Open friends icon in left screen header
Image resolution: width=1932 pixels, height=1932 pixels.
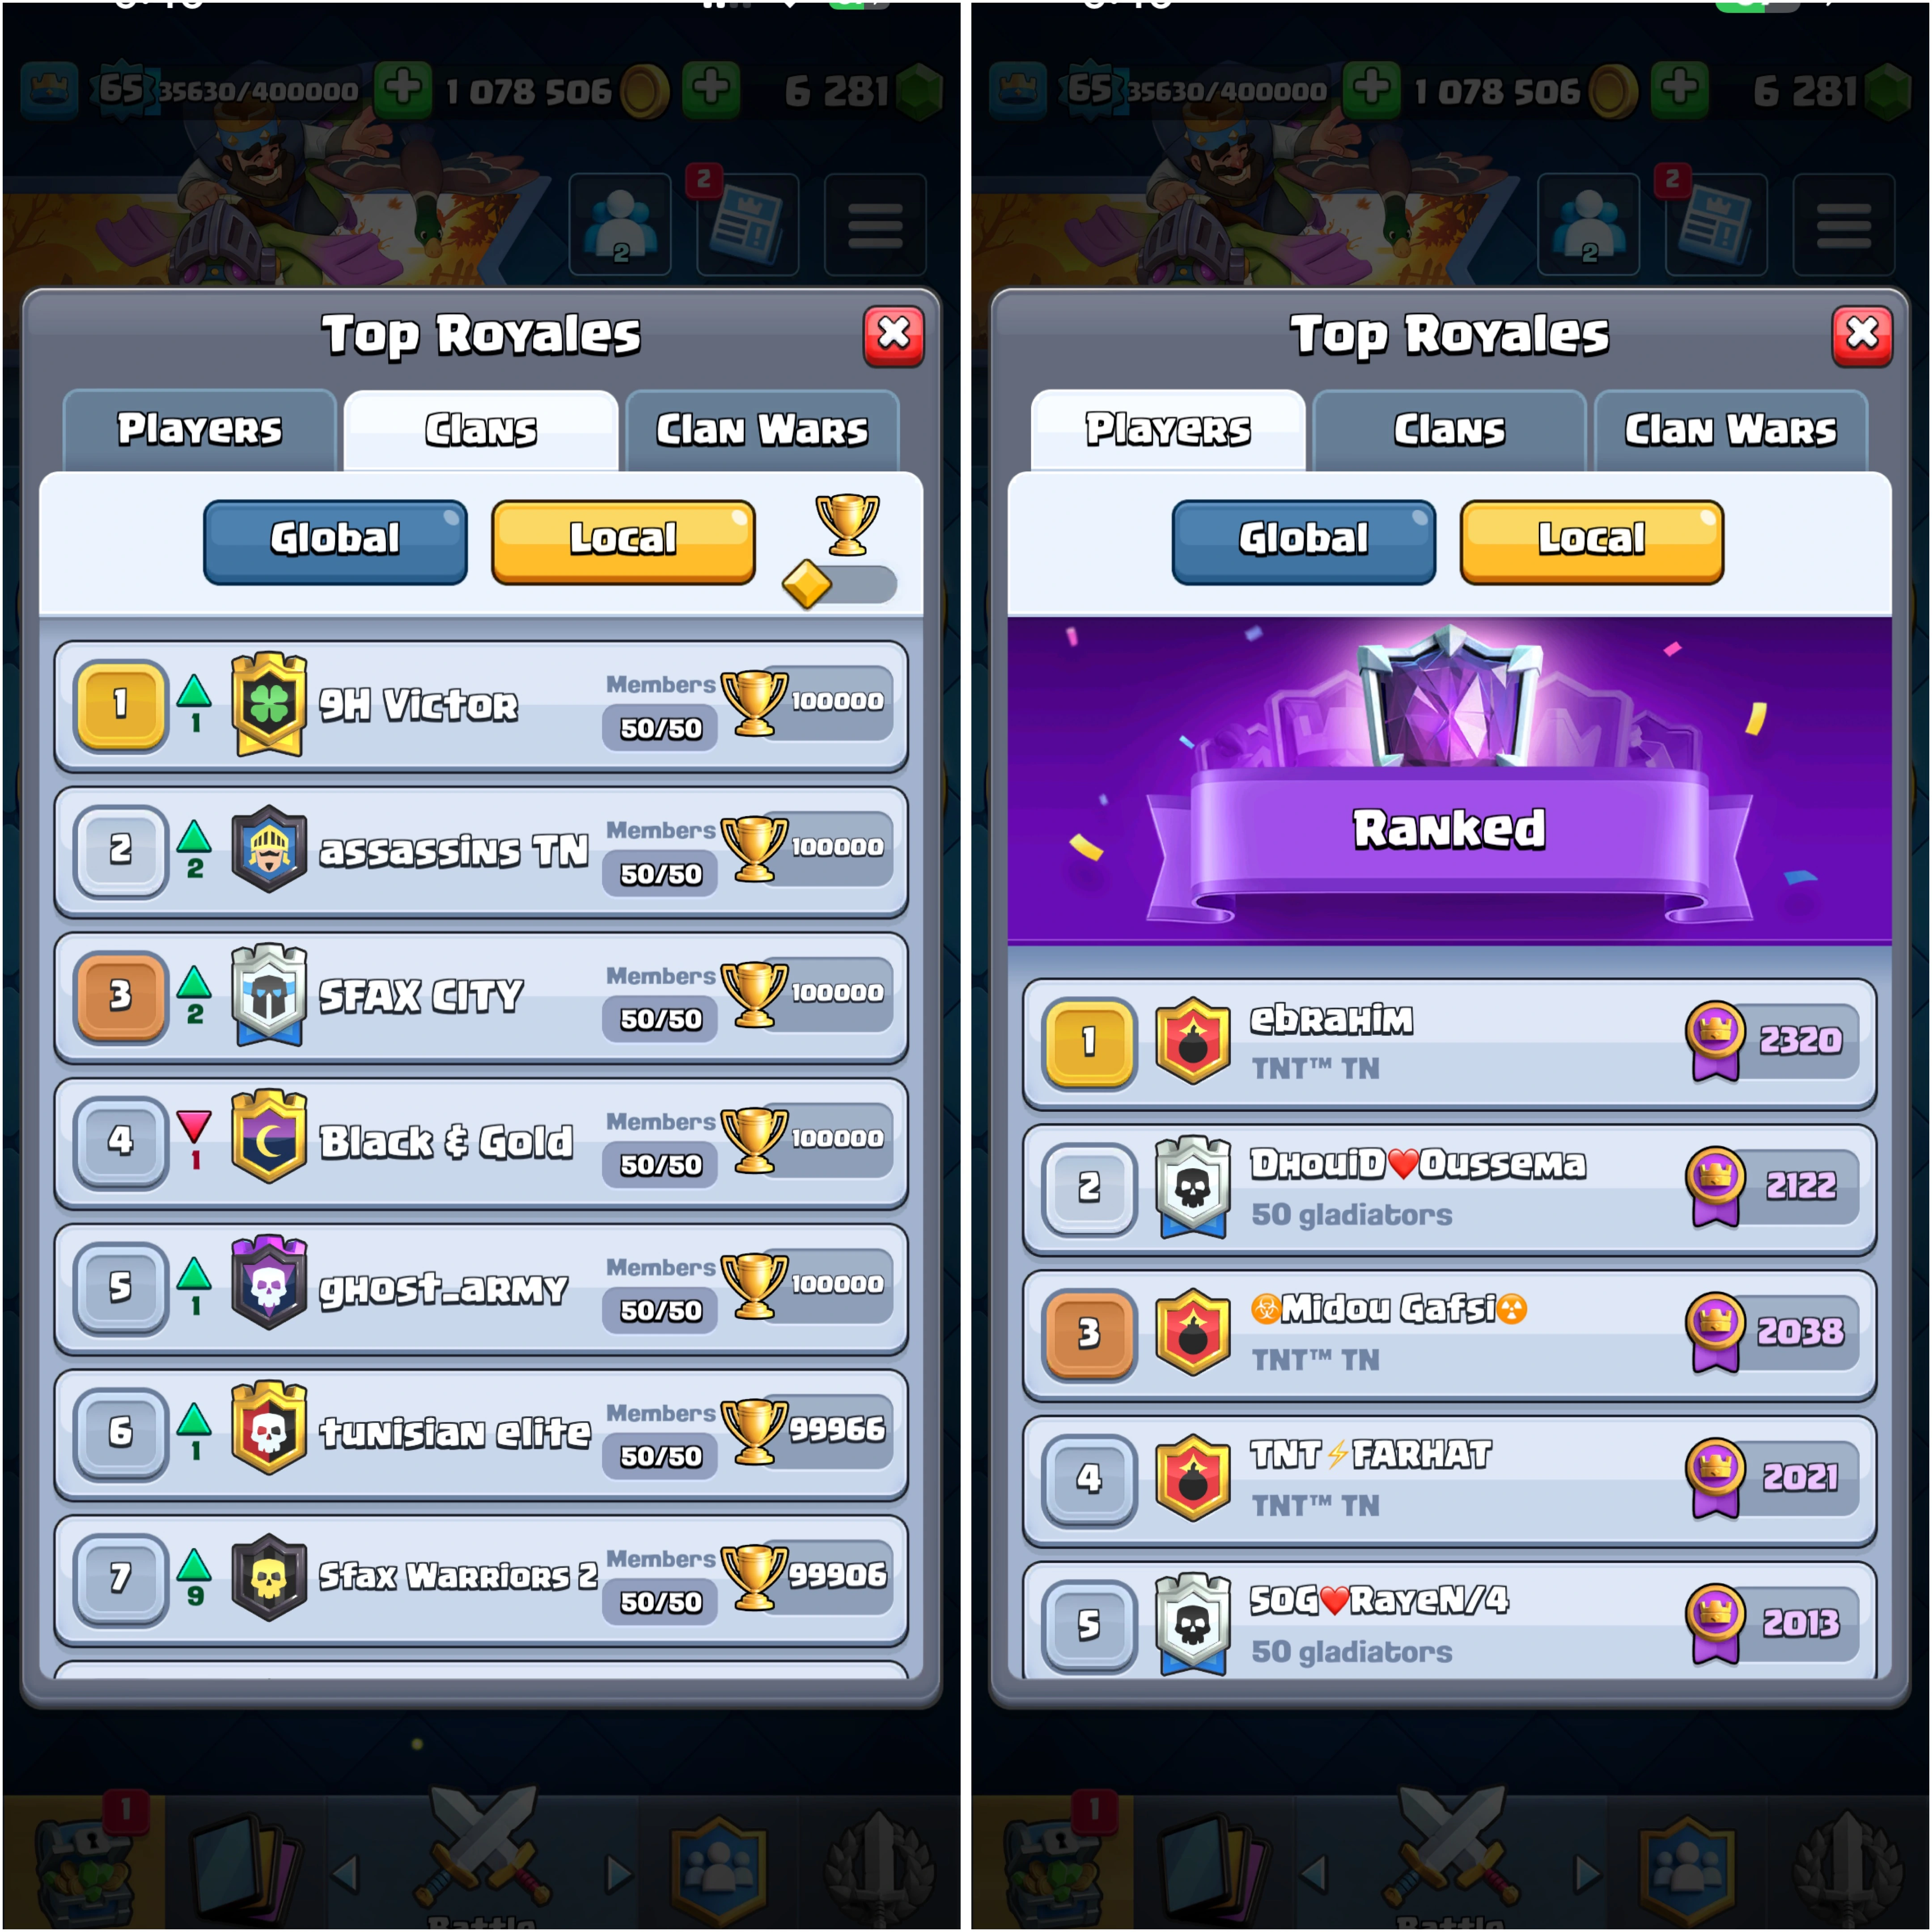coord(620,225)
